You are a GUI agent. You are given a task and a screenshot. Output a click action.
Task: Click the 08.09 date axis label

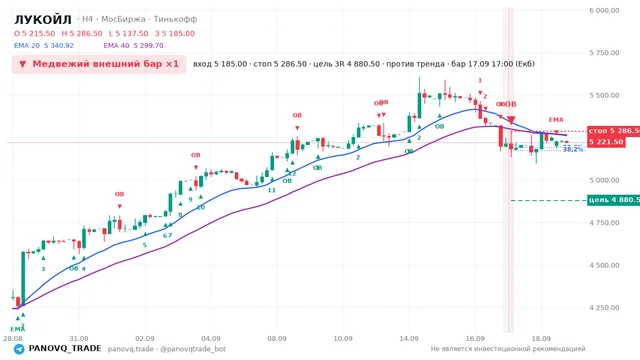point(277,339)
